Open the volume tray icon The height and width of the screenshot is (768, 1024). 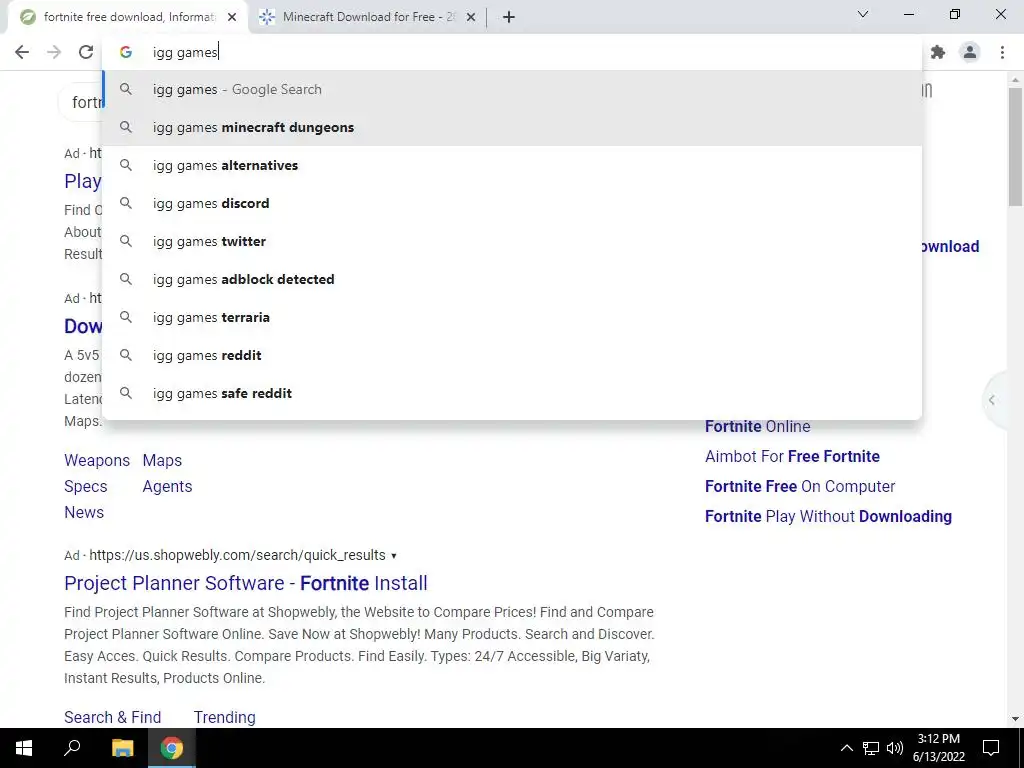895,748
